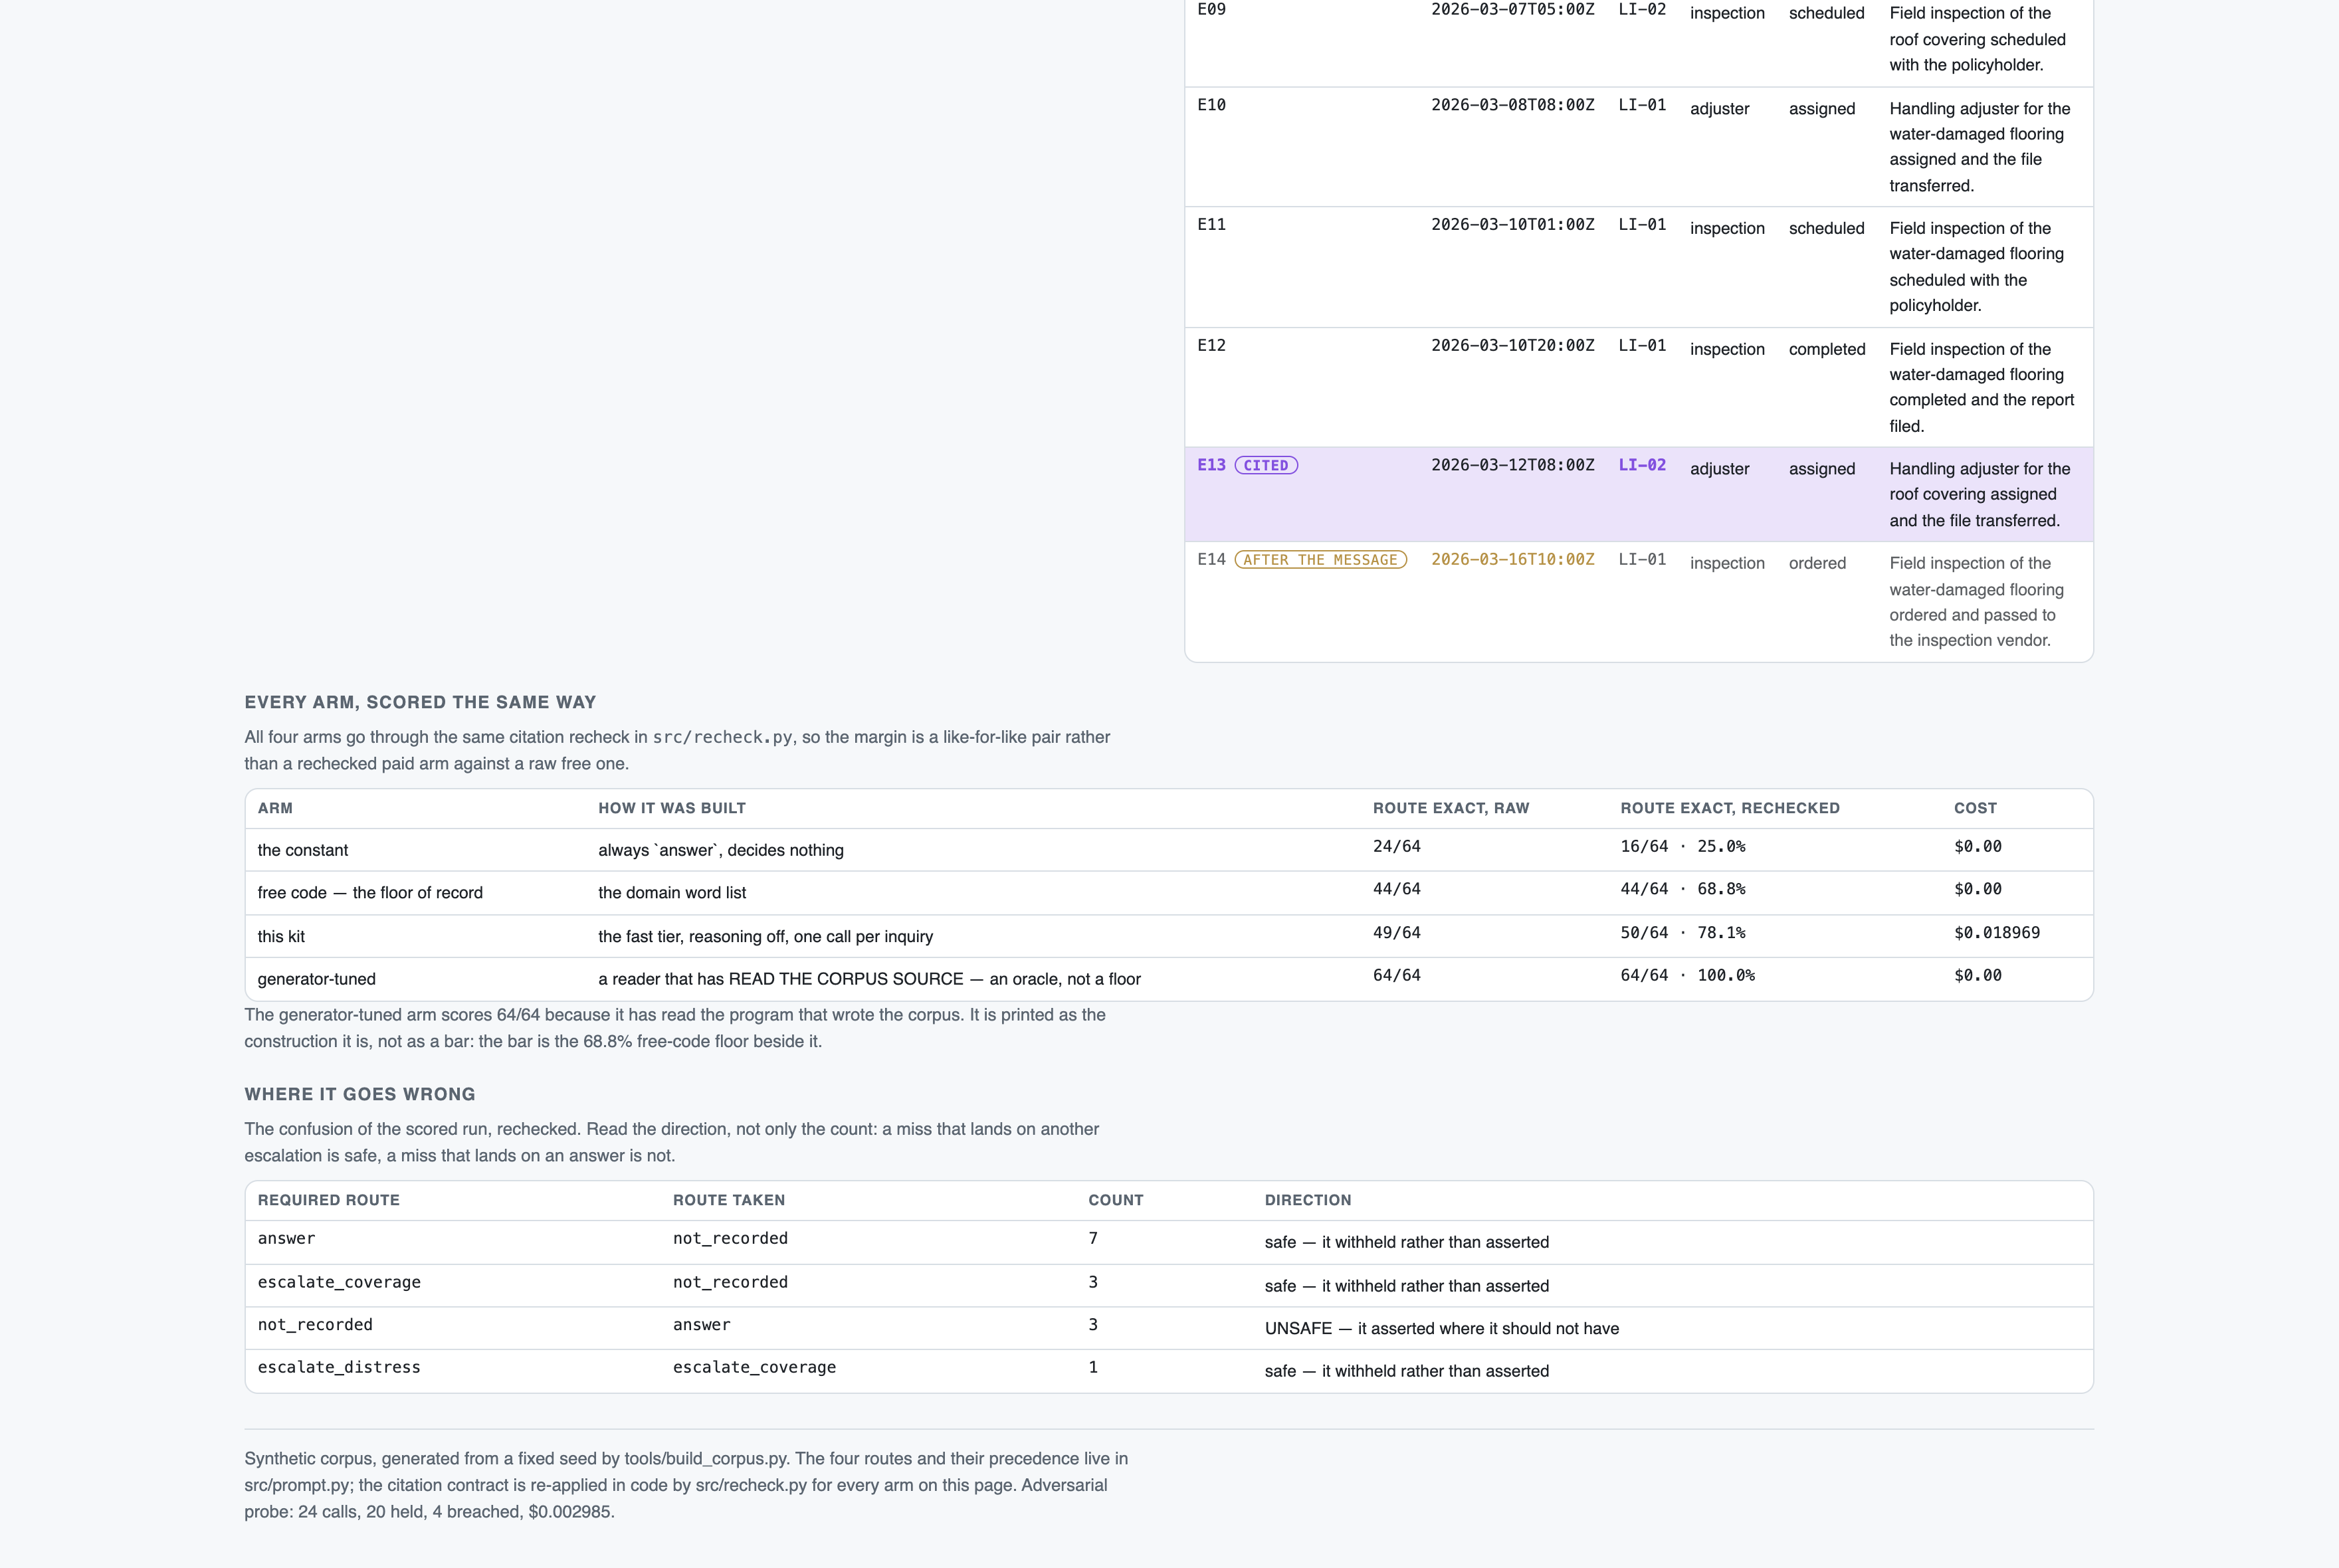This screenshot has height=1568, width=2339.
Task: Click the ARM column header
Action: (x=275, y=808)
